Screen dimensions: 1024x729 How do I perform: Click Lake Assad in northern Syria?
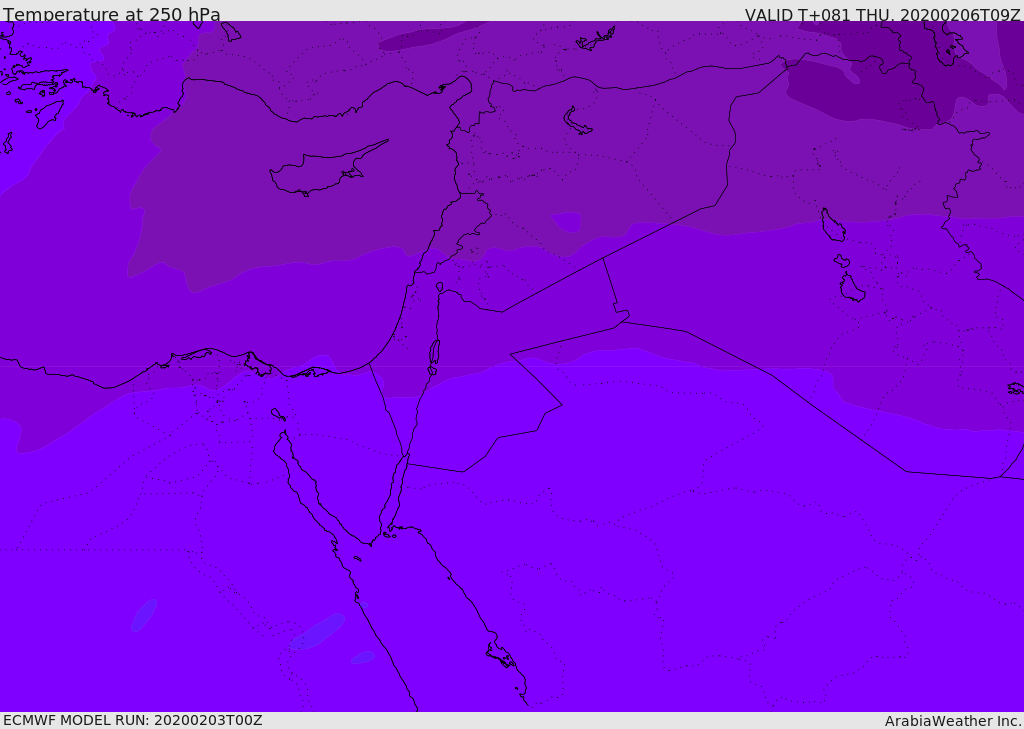[577, 121]
